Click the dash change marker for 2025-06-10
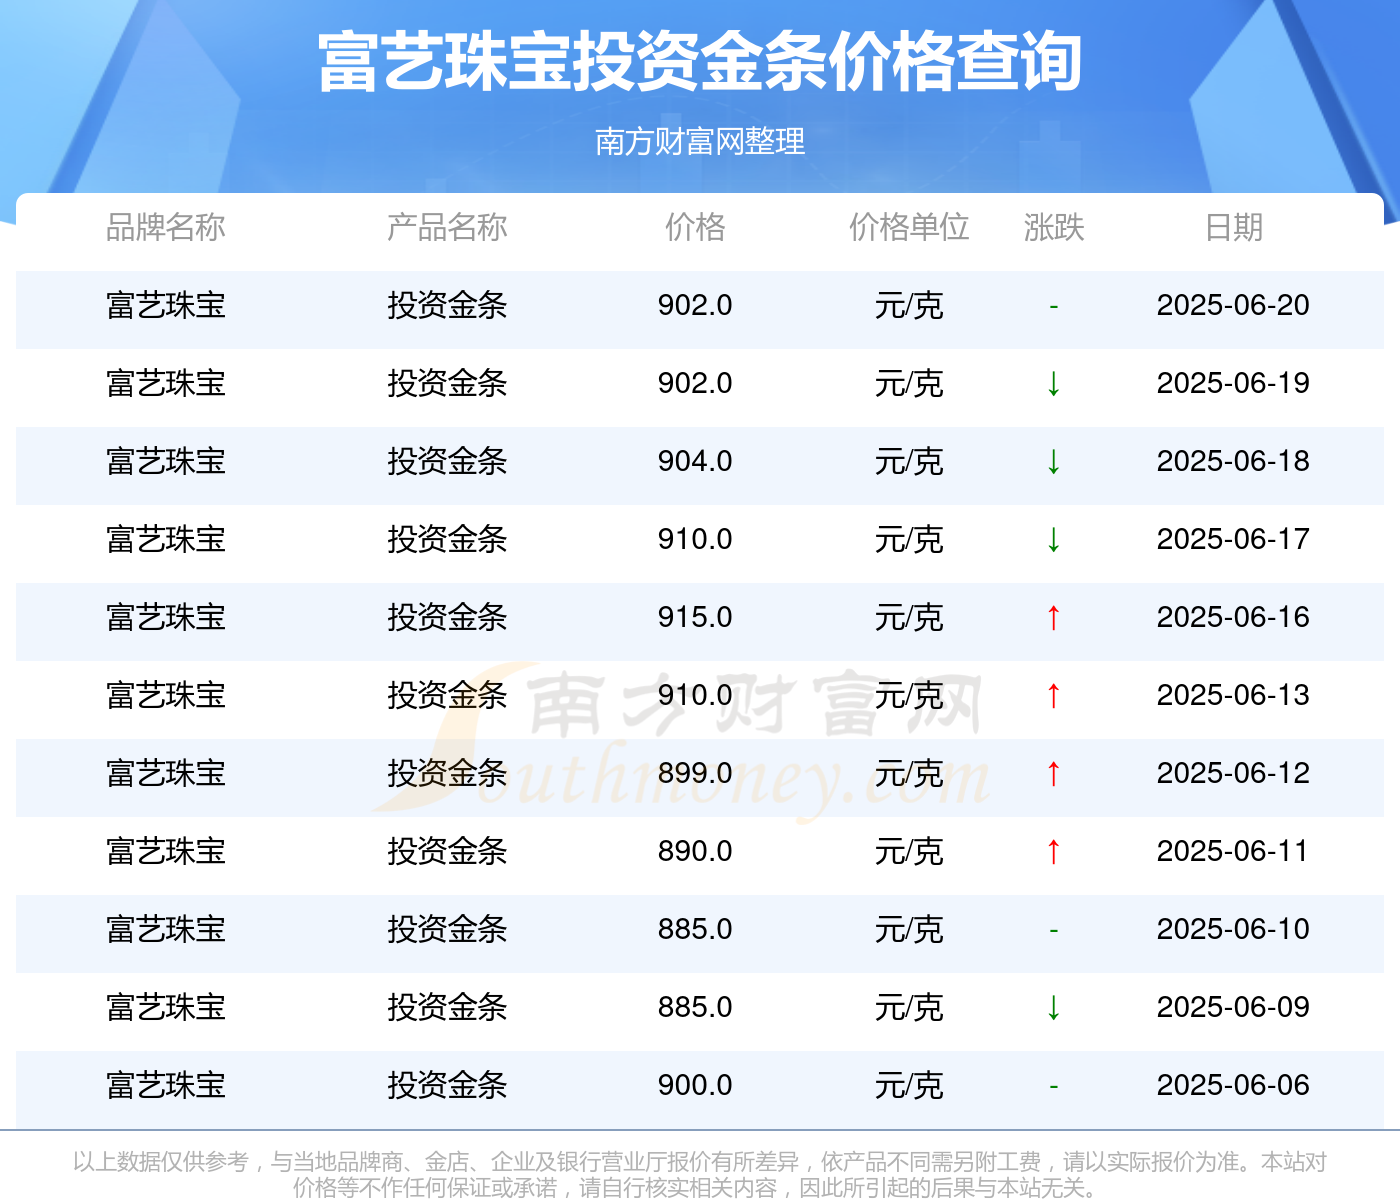The height and width of the screenshot is (1203, 1400). pyautogui.click(x=1053, y=931)
